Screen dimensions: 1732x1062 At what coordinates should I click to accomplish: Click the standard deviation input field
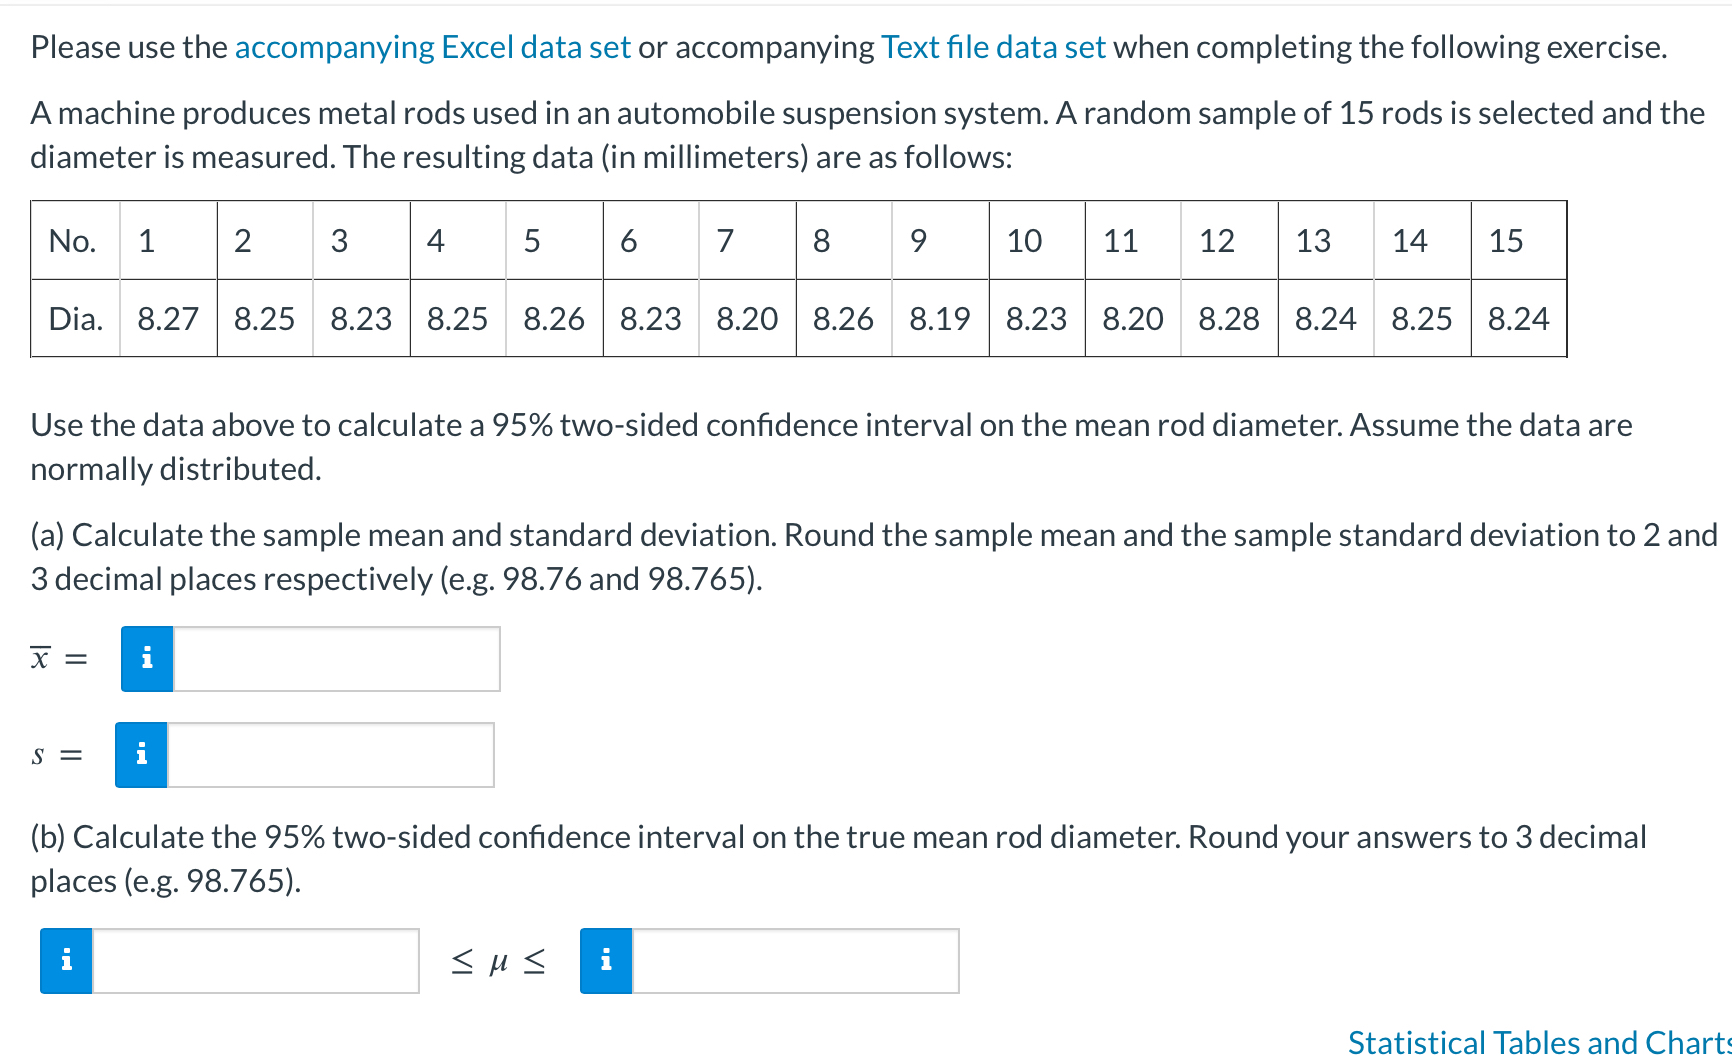[330, 755]
